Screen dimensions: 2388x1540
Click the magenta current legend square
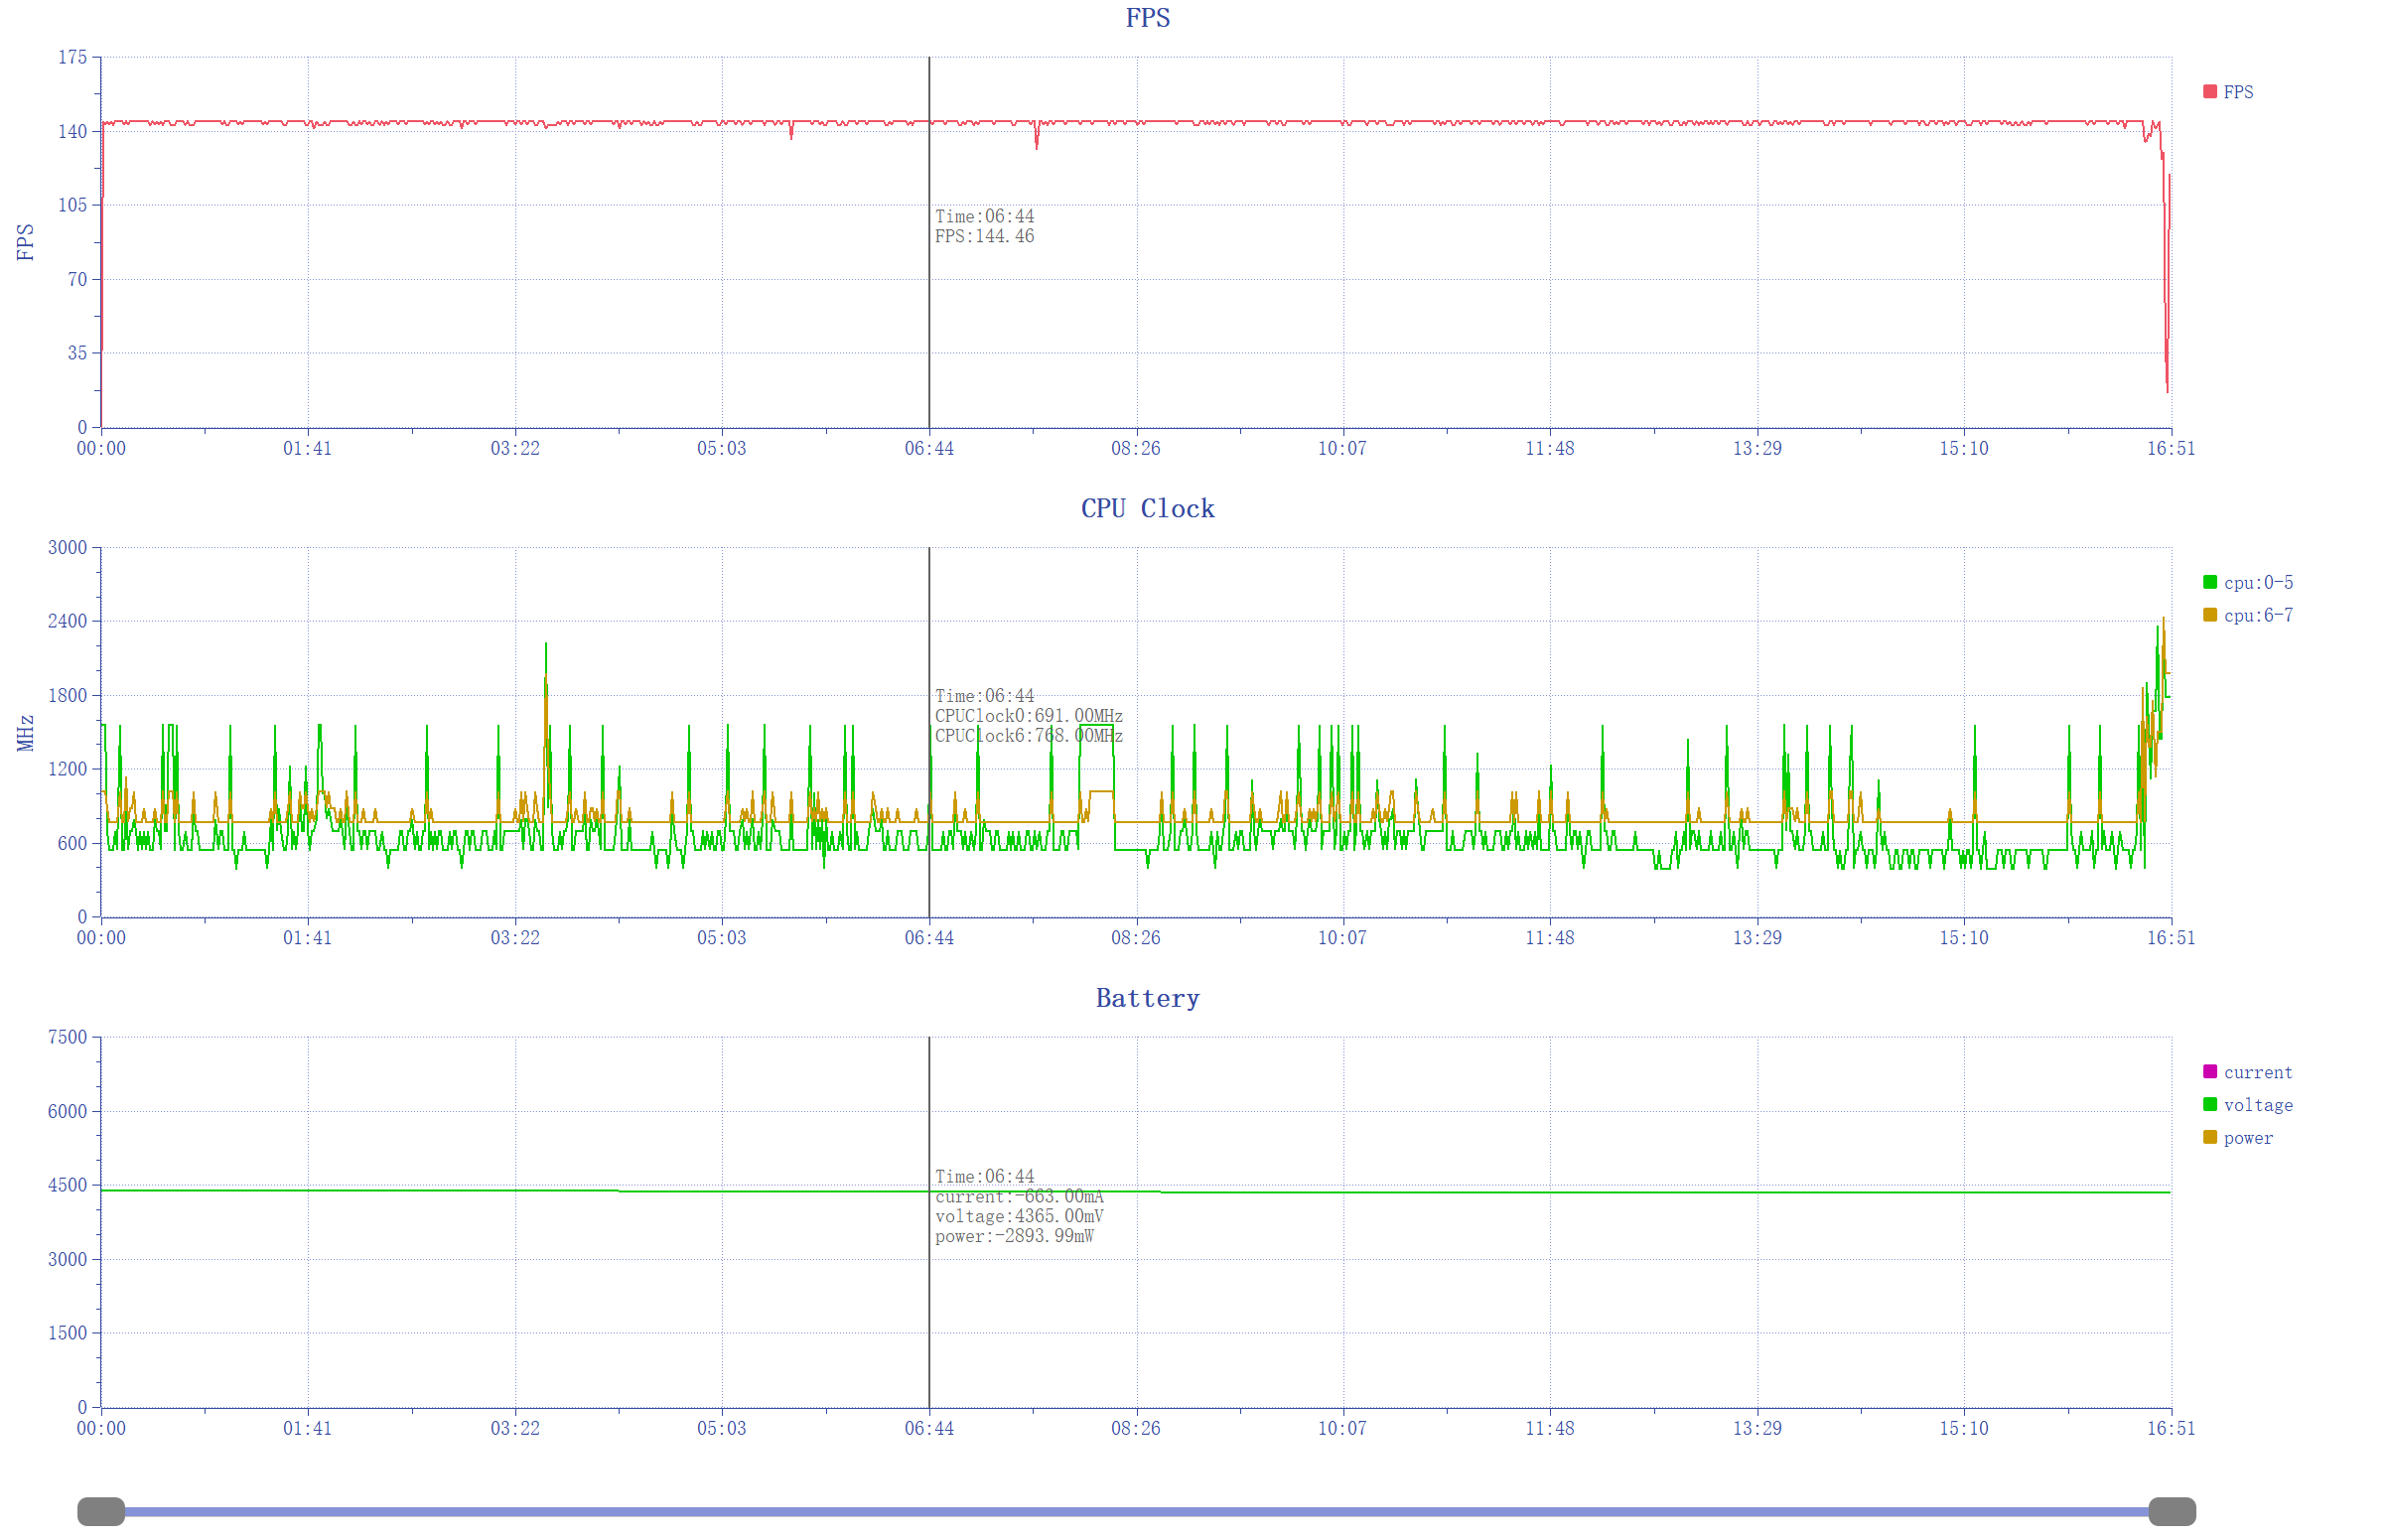coord(2210,1072)
